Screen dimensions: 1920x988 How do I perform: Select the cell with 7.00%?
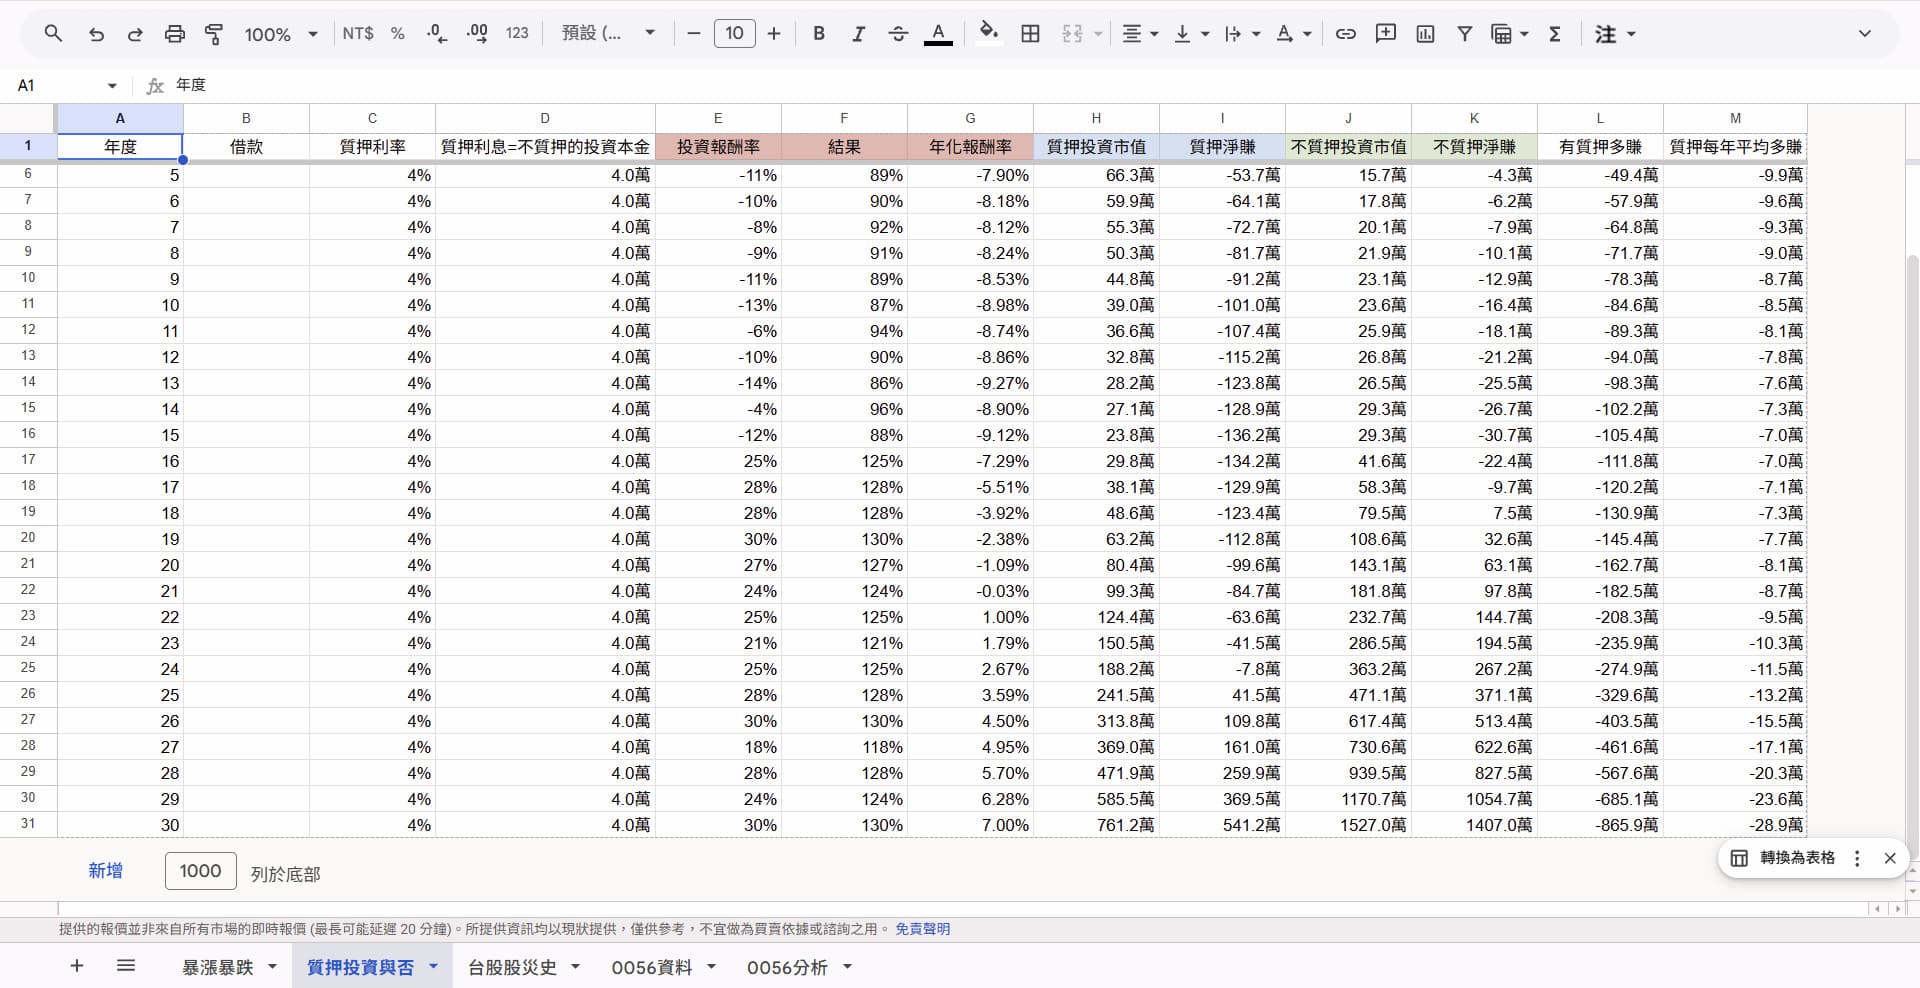pyautogui.click(x=970, y=825)
